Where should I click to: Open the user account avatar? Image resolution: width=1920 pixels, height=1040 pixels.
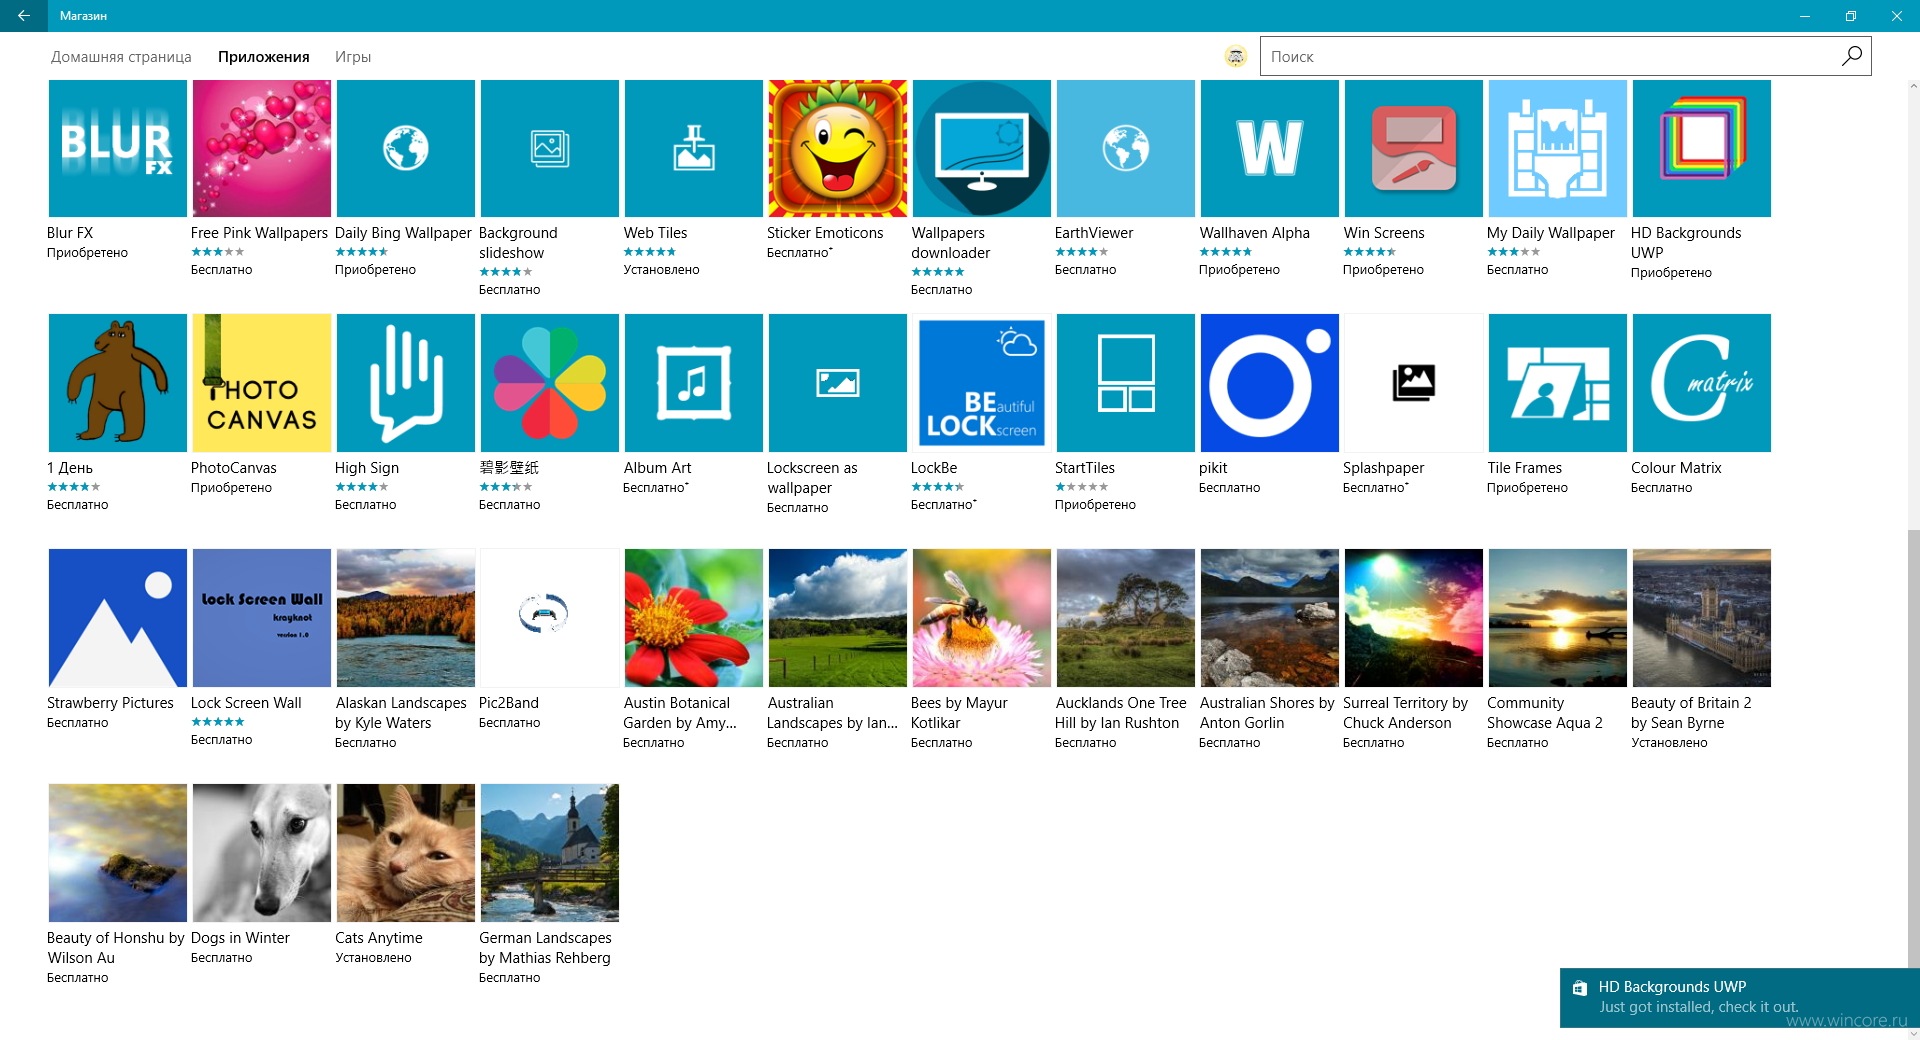[1236, 57]
